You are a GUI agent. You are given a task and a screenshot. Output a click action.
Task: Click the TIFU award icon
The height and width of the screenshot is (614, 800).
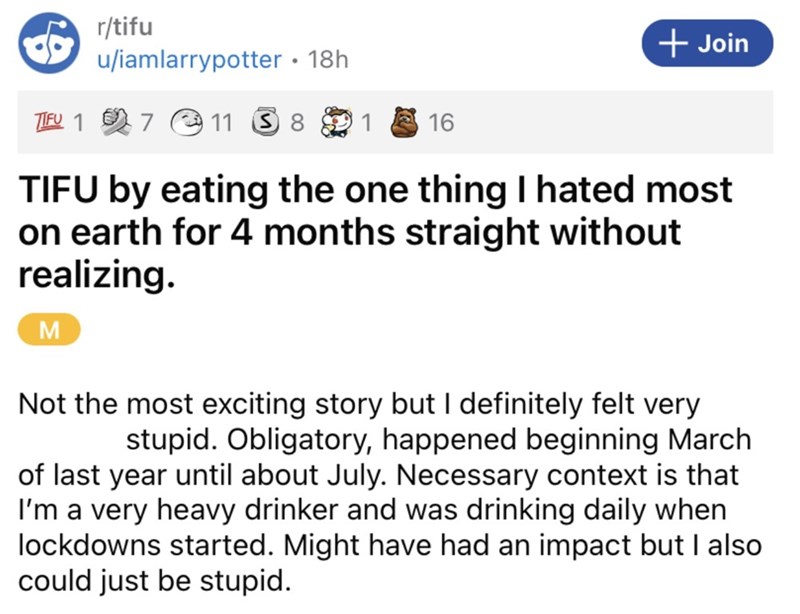(48, 123)
